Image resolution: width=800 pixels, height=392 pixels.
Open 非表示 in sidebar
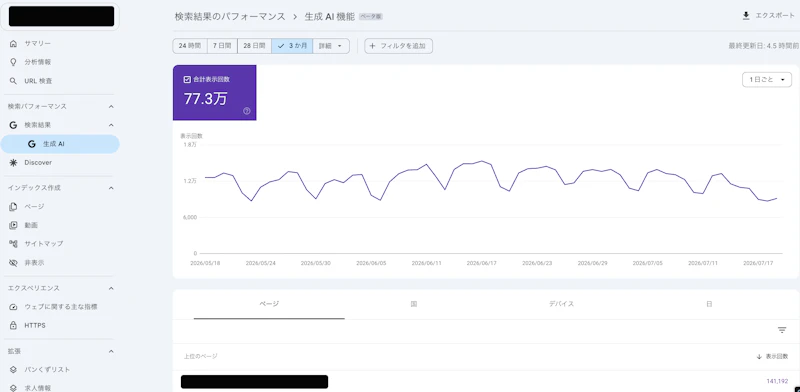pos(34,263)
